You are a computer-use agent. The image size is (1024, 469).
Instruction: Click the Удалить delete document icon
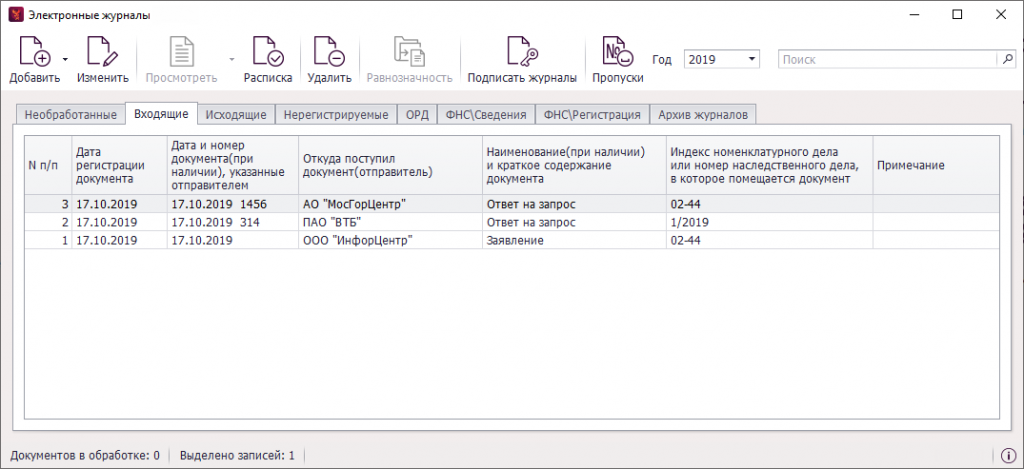pos(329,52)
